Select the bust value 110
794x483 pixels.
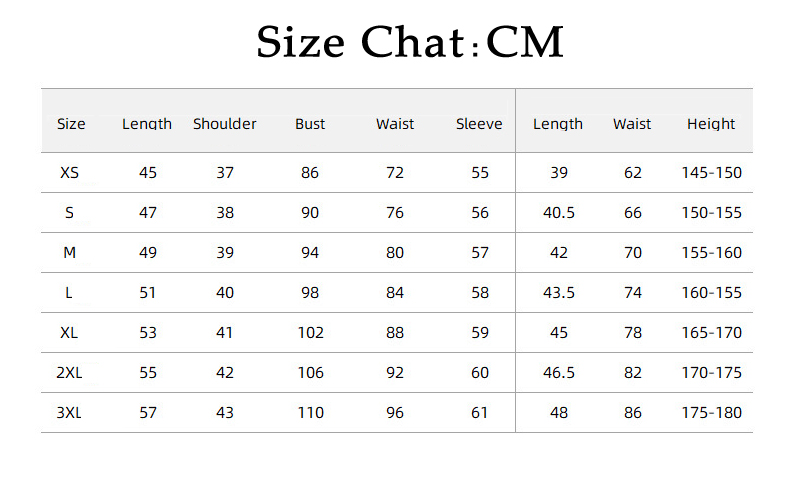pos(310,413)
